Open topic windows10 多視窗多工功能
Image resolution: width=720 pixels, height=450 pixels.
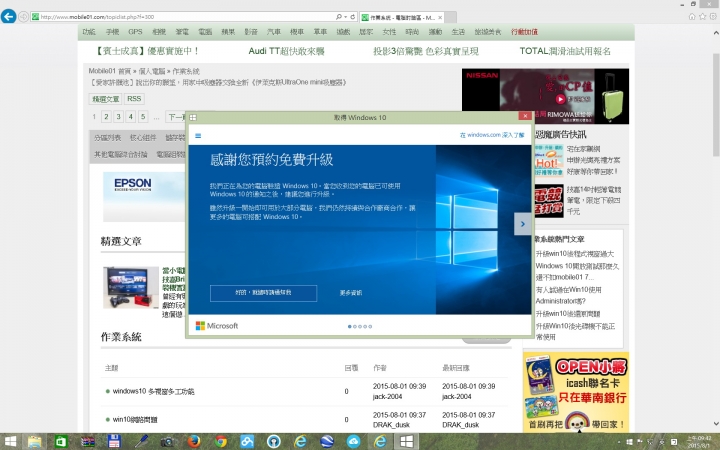pyautogui.click(x=153, y=391)
